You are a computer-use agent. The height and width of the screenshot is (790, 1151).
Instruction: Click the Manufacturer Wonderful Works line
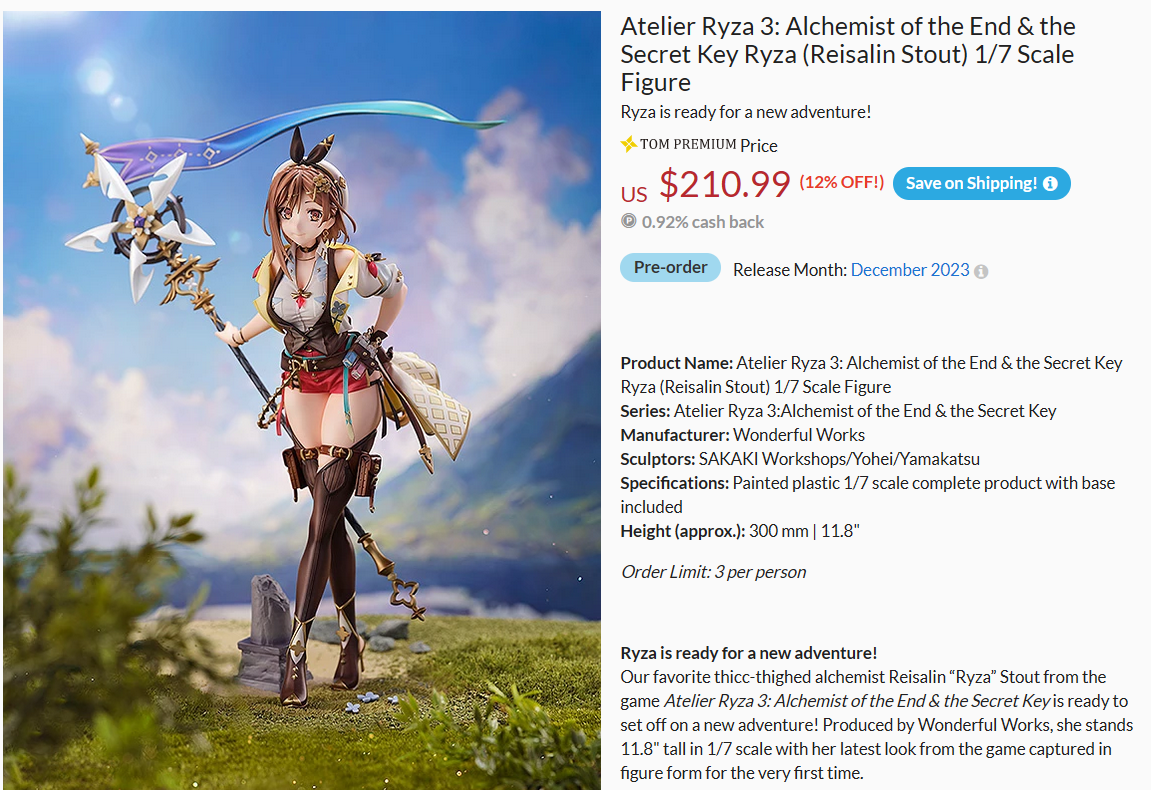(742, 435)
